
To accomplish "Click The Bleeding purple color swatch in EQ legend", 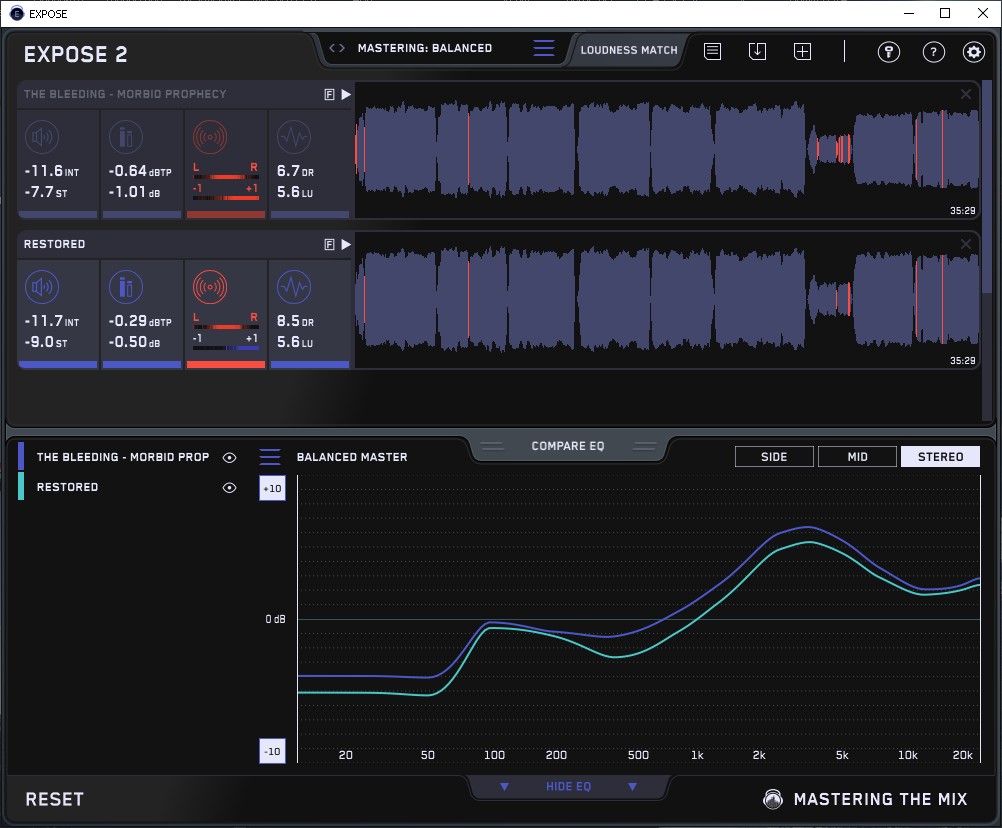I will coord(21,456).
